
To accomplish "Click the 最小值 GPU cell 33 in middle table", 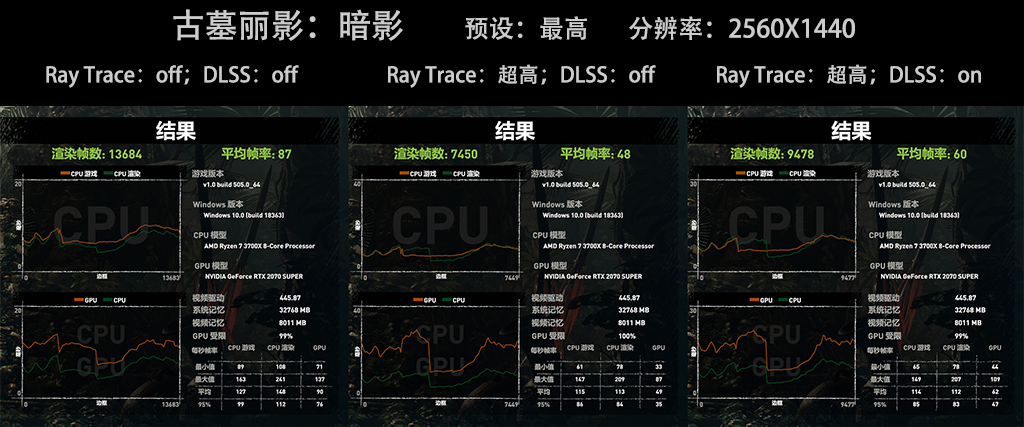I will (658, 368).
